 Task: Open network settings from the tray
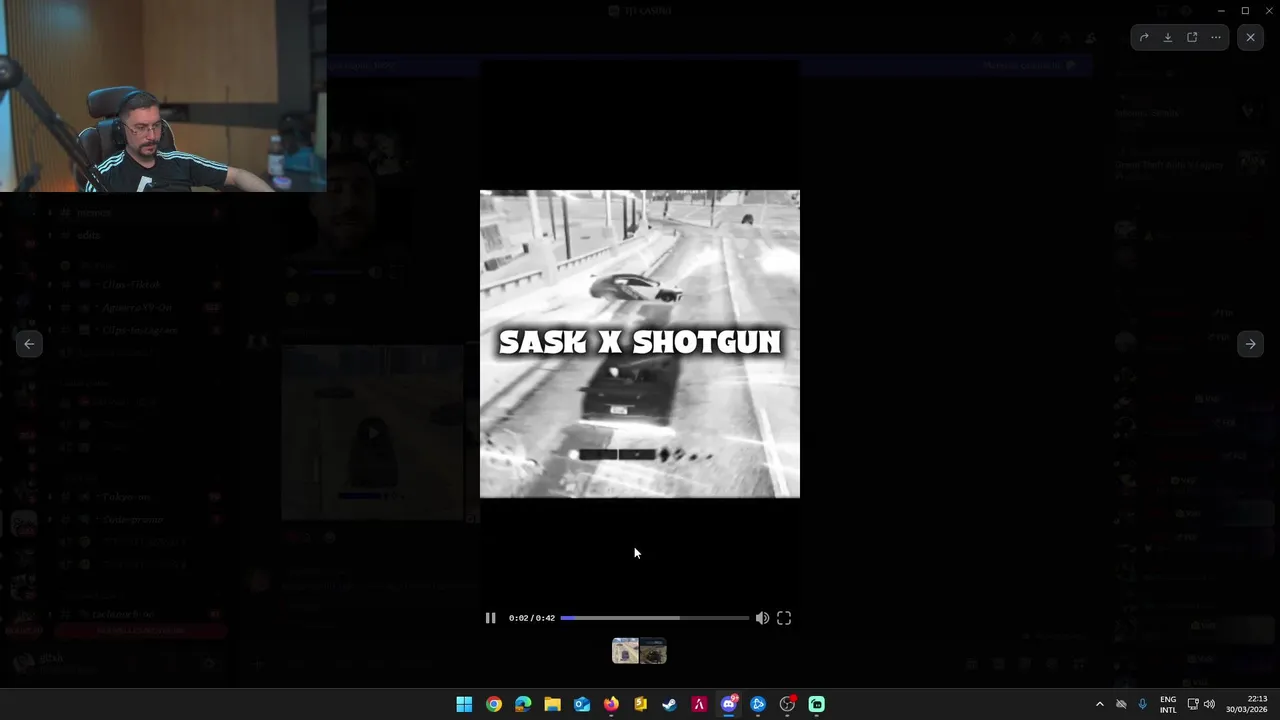(1193, 704)
